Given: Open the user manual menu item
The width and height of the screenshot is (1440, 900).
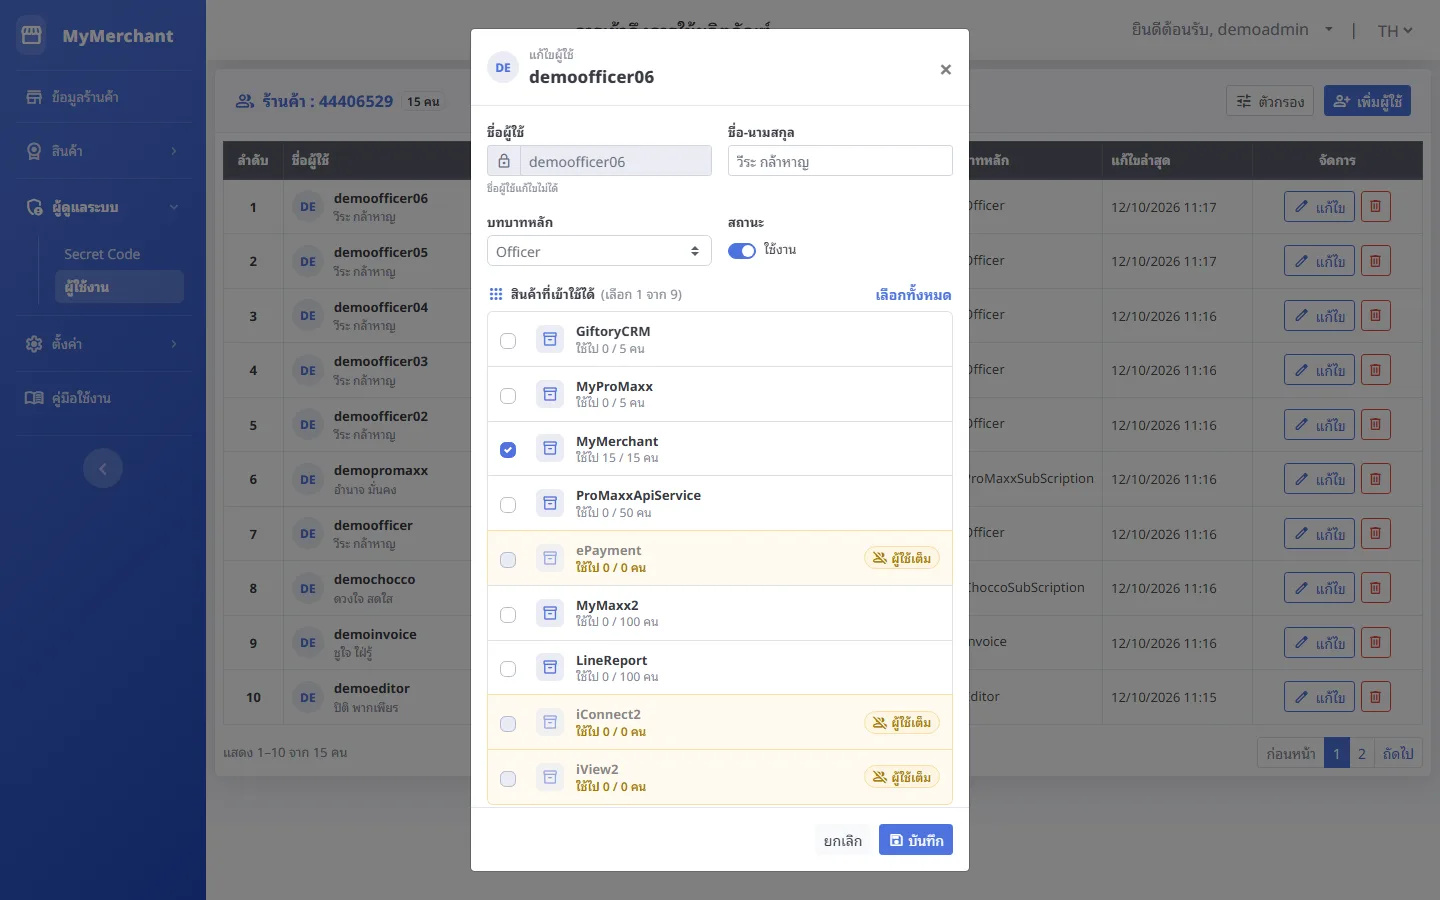Looking at the screenshot, I should tap(103, 398).
